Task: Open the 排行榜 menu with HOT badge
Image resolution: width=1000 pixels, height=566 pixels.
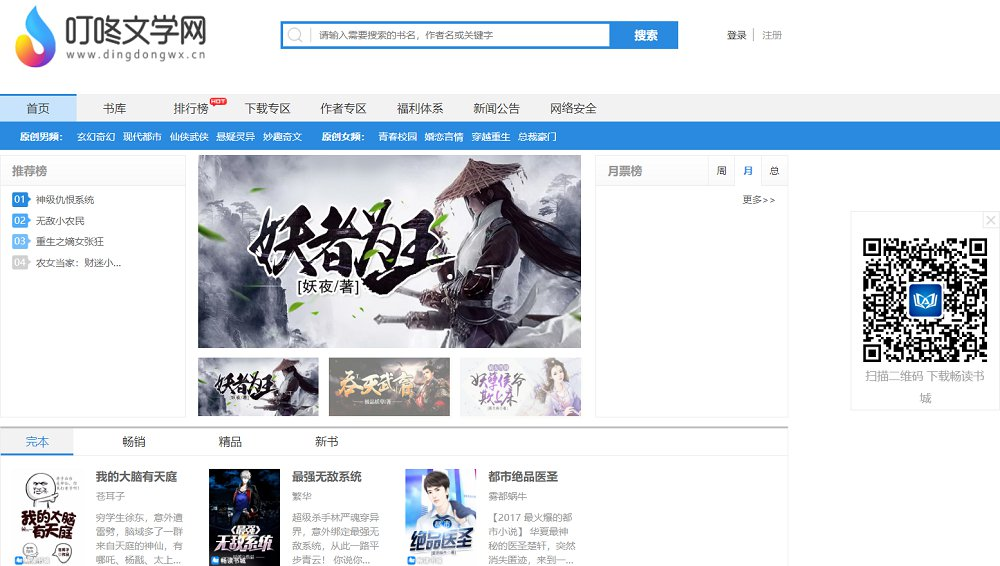Action: (x=191, y=108)
